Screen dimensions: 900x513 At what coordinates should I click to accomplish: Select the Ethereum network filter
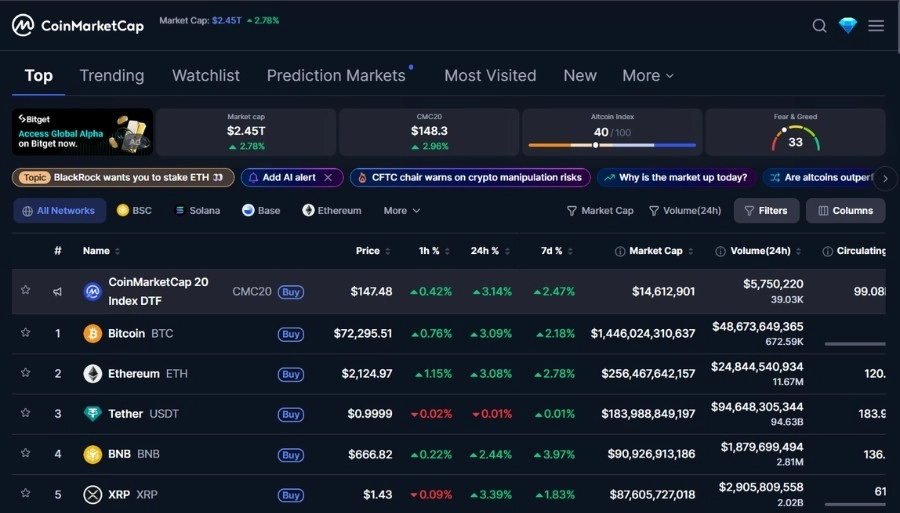pyautogui.click(x=332, y=211)
